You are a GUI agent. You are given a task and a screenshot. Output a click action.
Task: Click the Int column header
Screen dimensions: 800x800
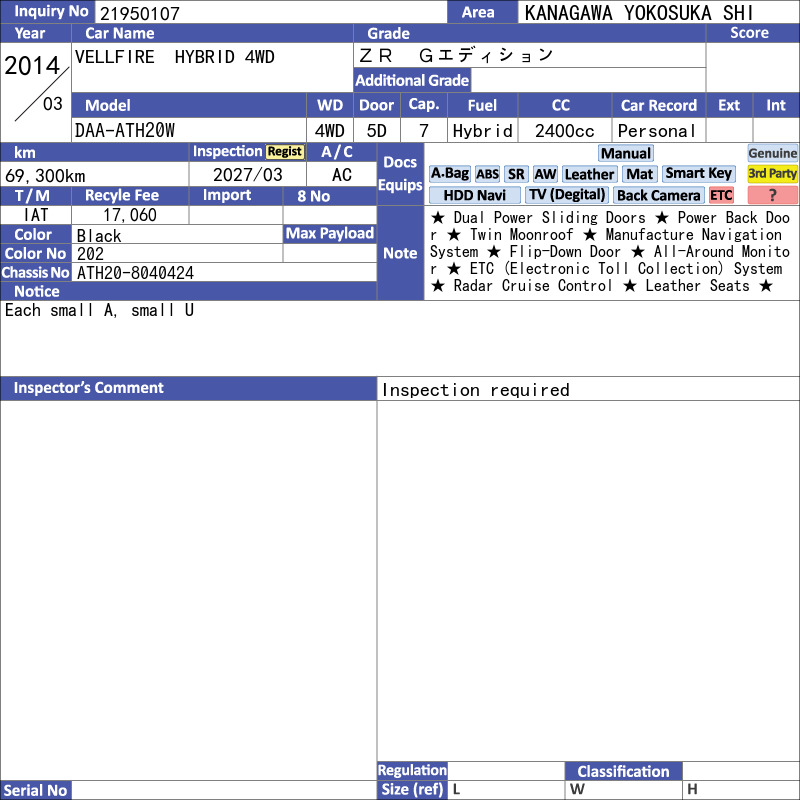pos(776,105)
